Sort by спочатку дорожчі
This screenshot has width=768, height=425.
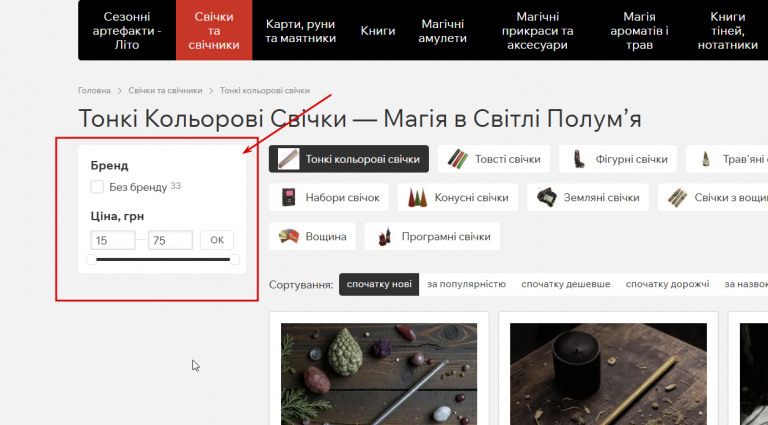tap(667, 284)
